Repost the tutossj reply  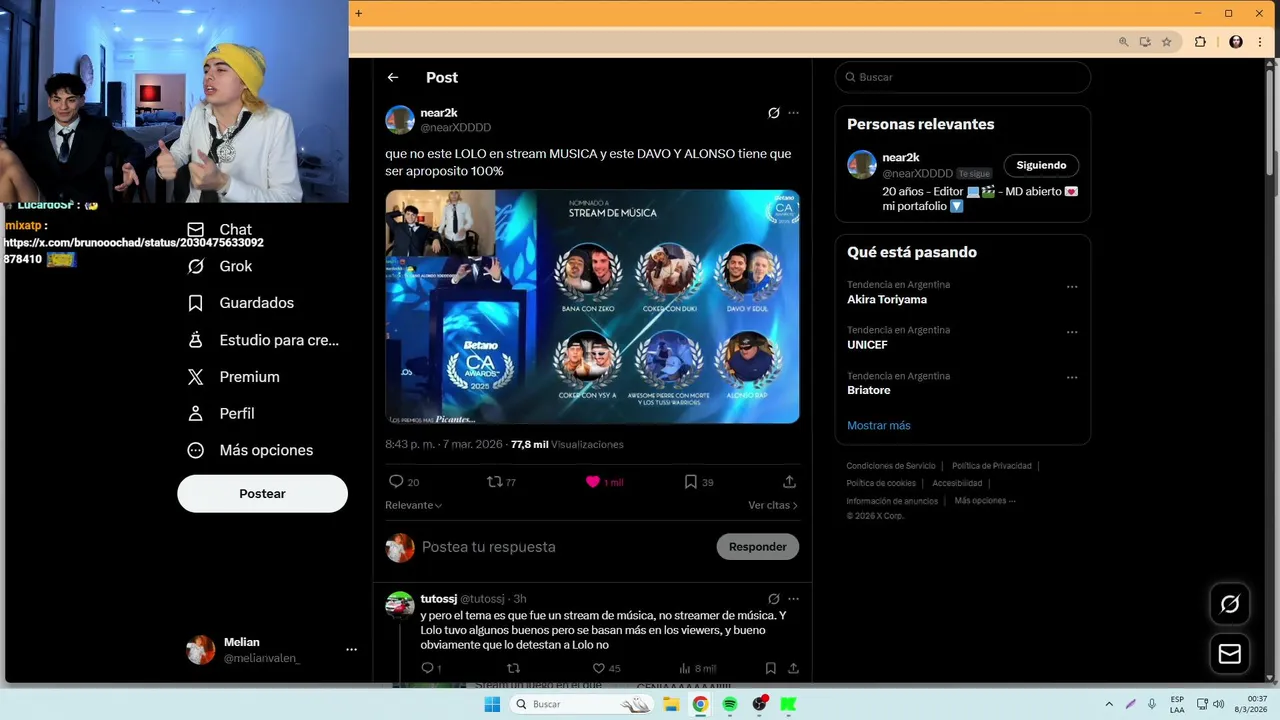coord(513,668)
